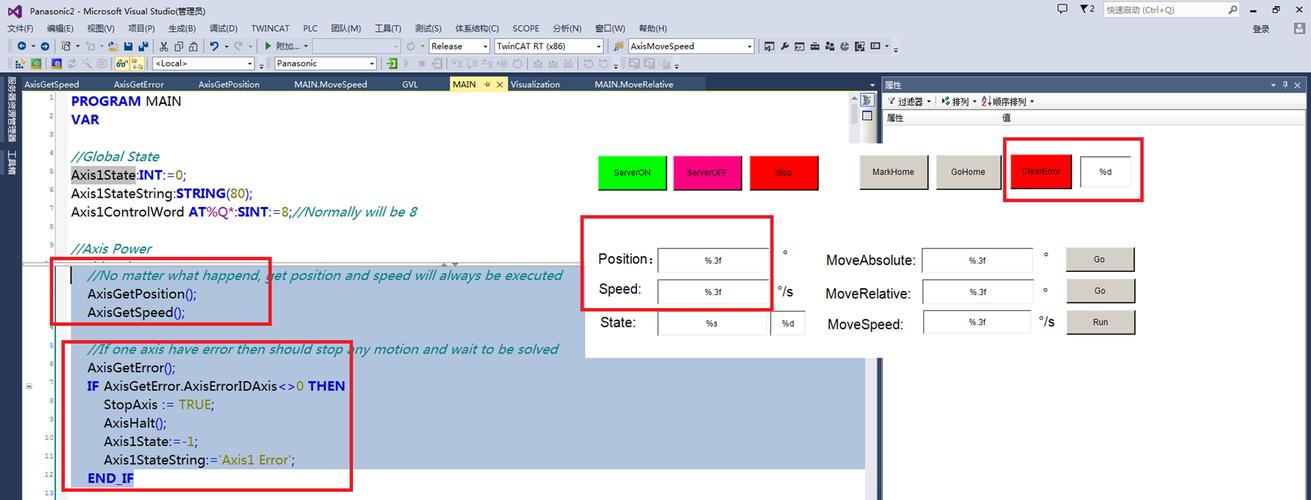
Task: Switch to the Visualization tab
Action: click(x=535, y=85)
